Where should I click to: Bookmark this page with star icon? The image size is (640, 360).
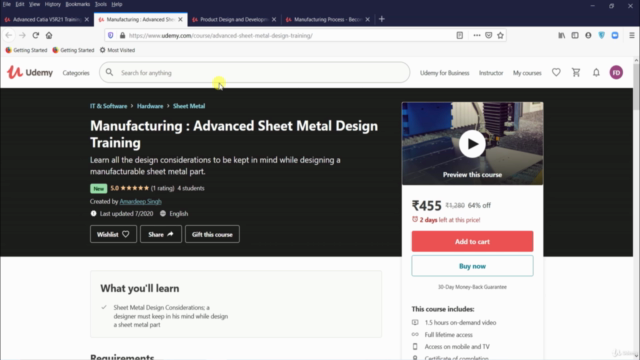point(500,36)
